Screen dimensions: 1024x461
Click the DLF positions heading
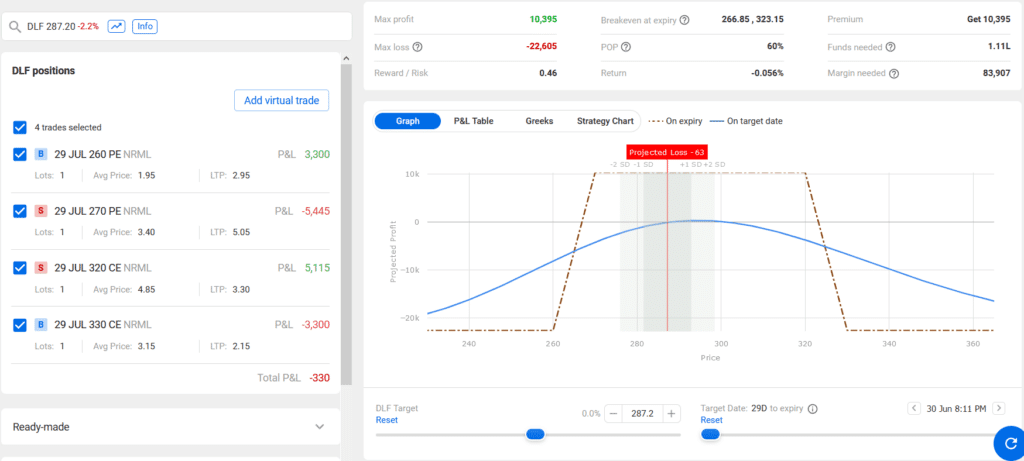(43, 71)
